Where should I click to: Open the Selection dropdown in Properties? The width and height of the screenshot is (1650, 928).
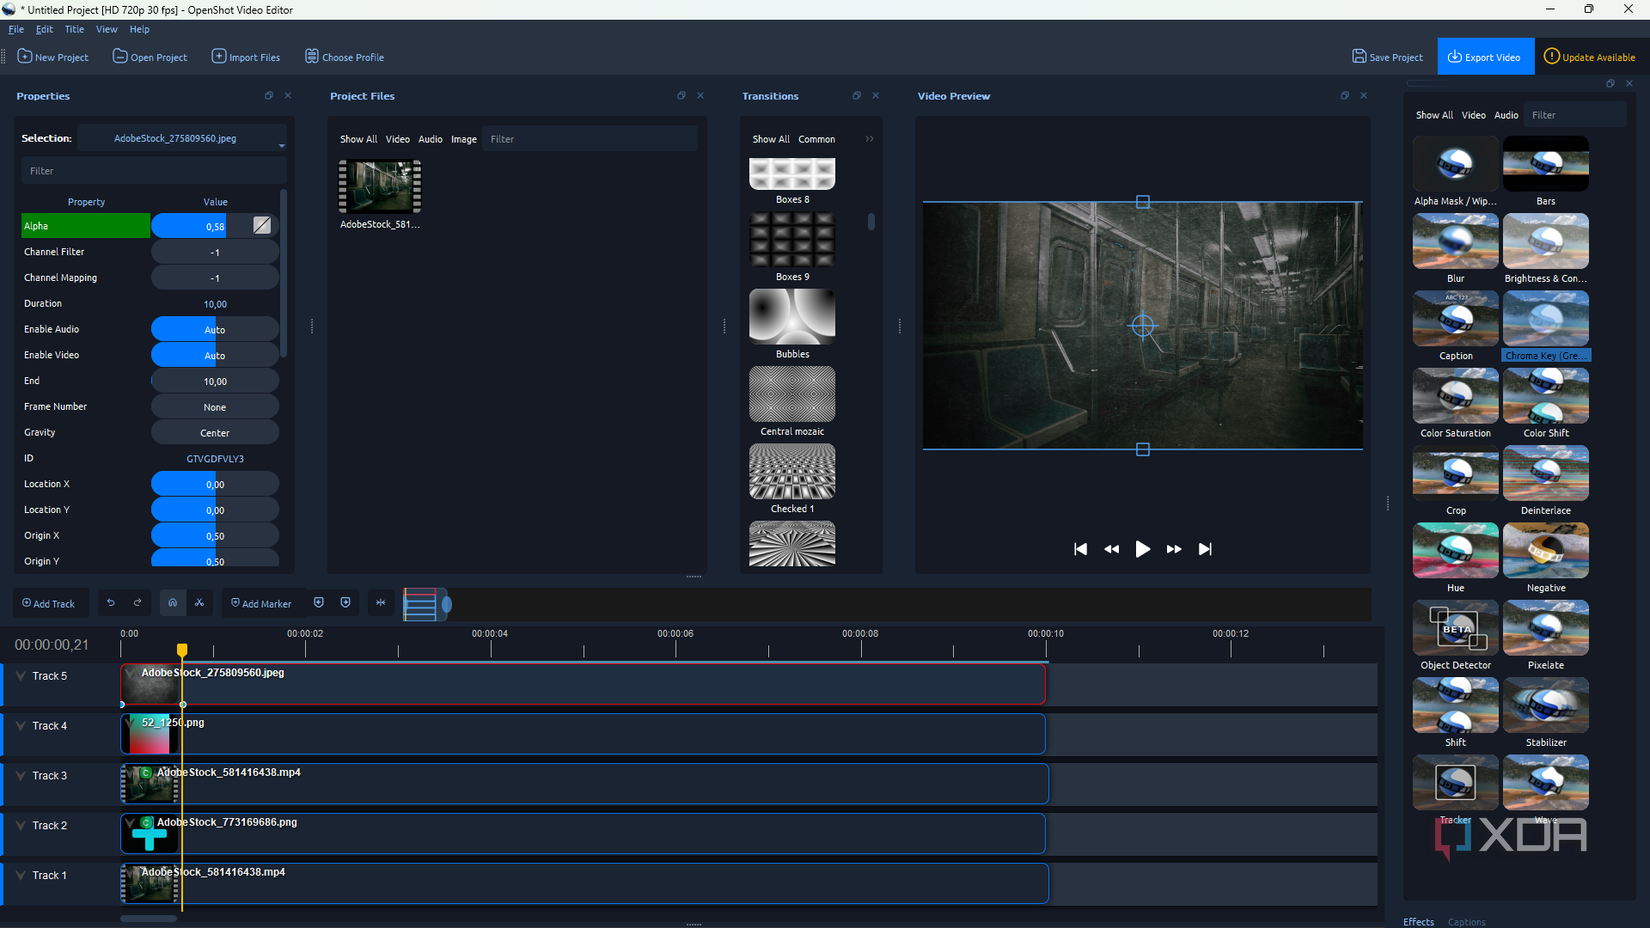tap(281, 137)
